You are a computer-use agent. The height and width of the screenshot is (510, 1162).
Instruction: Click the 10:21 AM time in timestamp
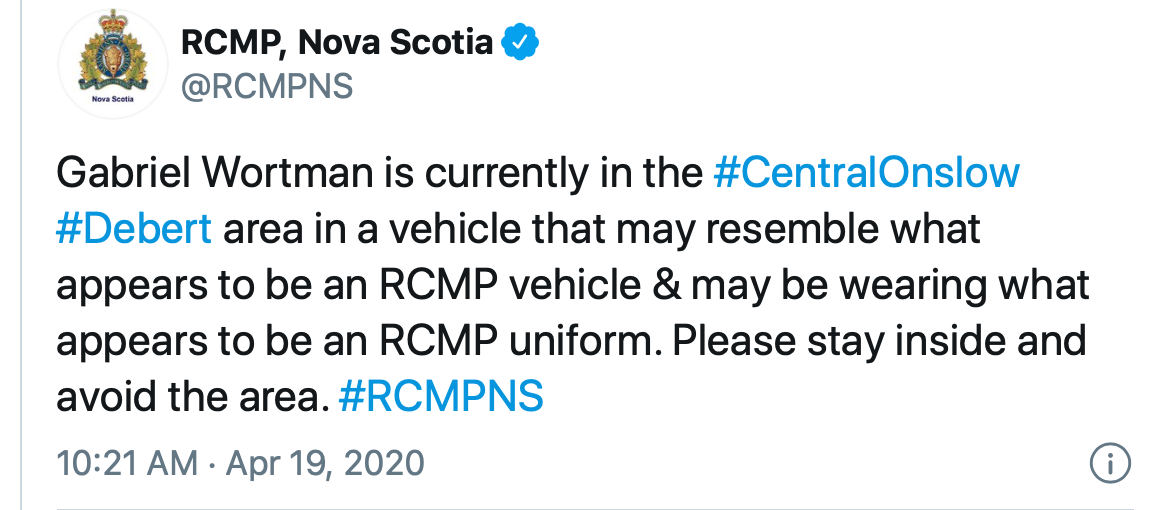(125, 463)
